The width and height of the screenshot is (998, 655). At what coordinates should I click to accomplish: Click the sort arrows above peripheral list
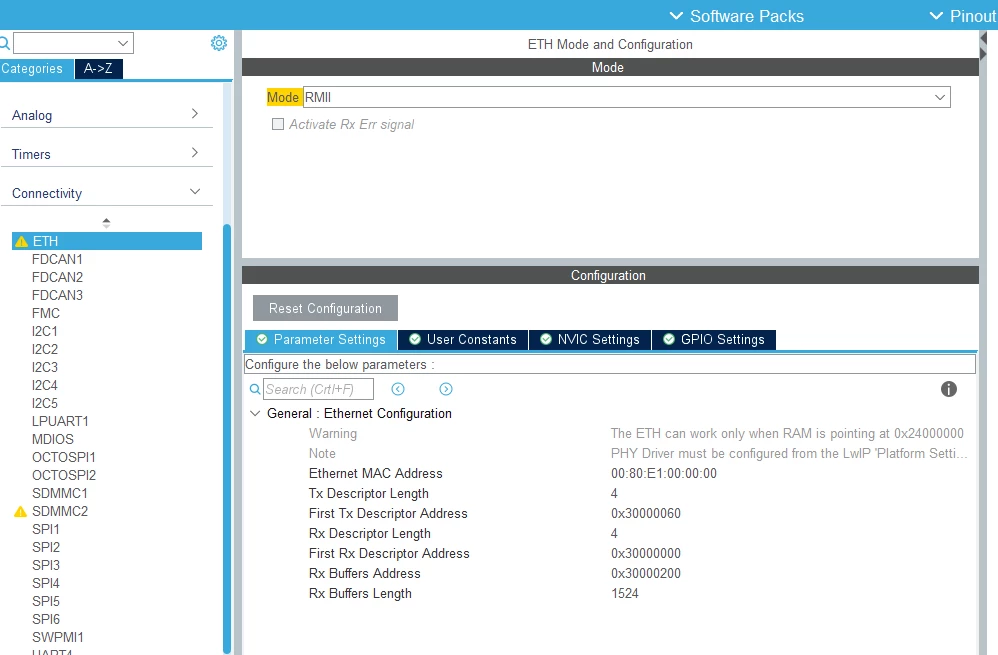[106, 223]
